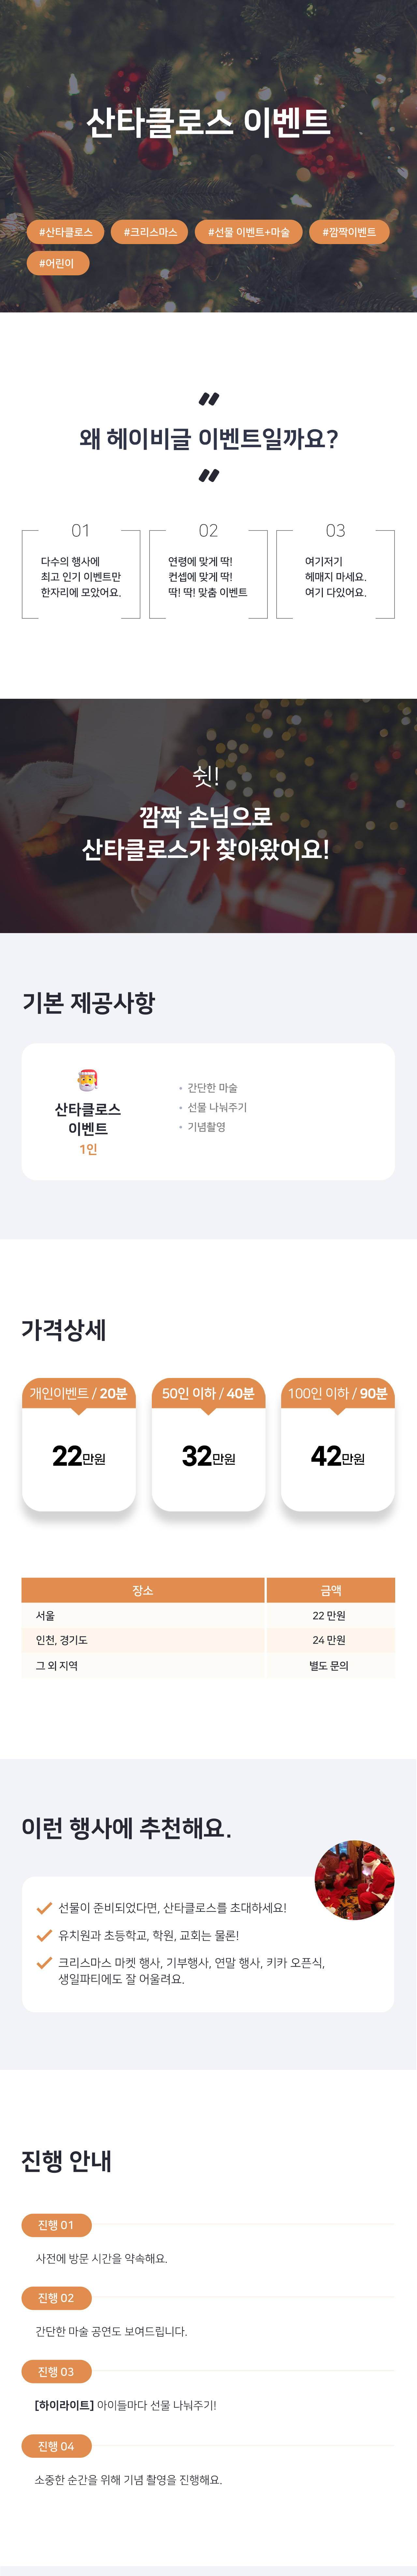This screenshot has width=417, height=2576.
Task: Click the opening quotation mark icon
Action: tap(208, 399)
